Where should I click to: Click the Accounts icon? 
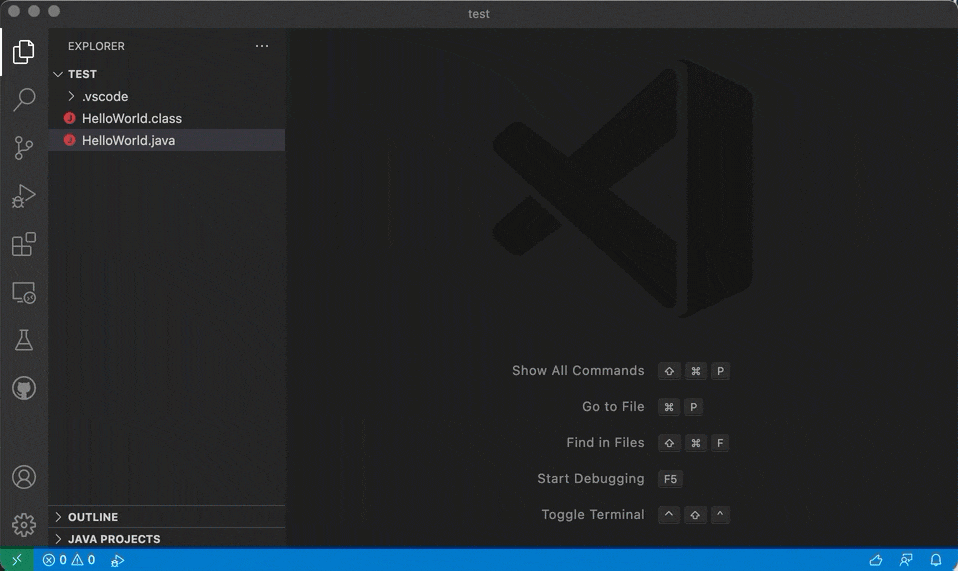click(24, 477)
